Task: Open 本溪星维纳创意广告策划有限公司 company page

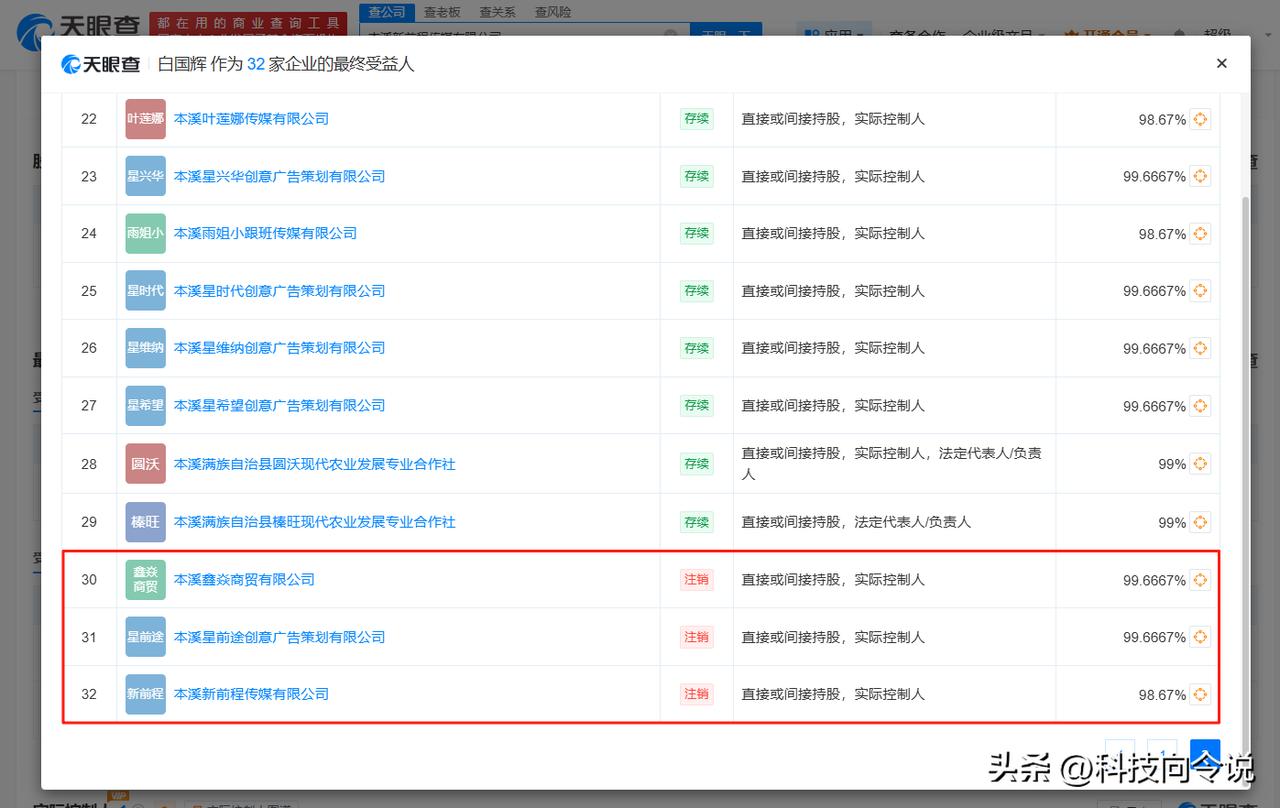Action: [279, 348]
